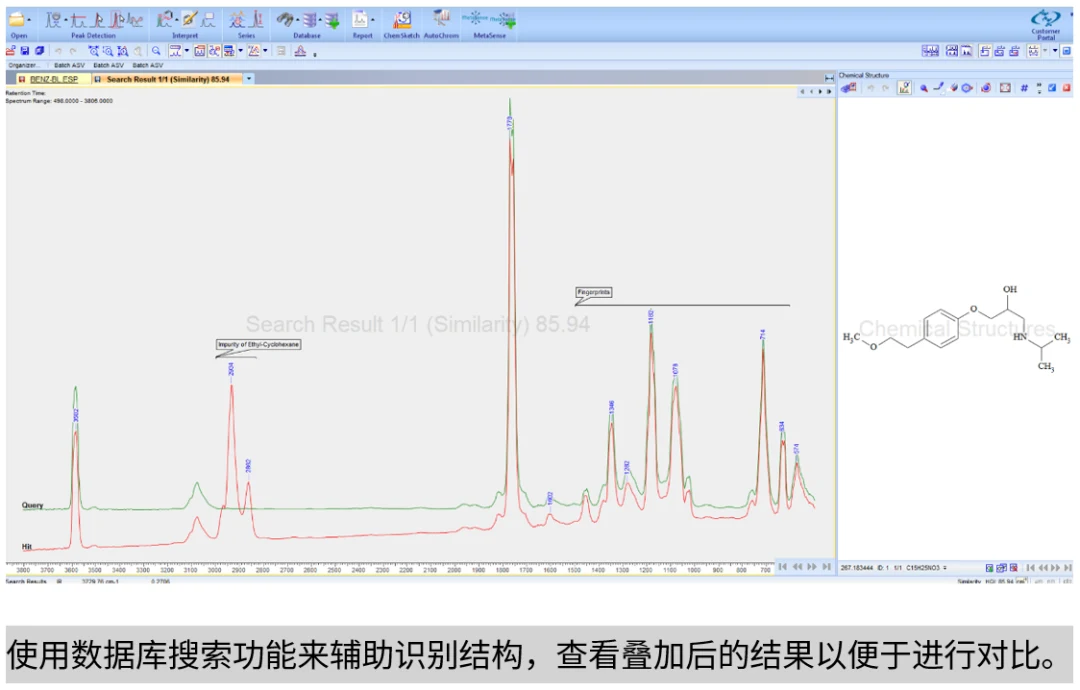
Task: Click the first Batch ASV button
Action: pos(69,65)
